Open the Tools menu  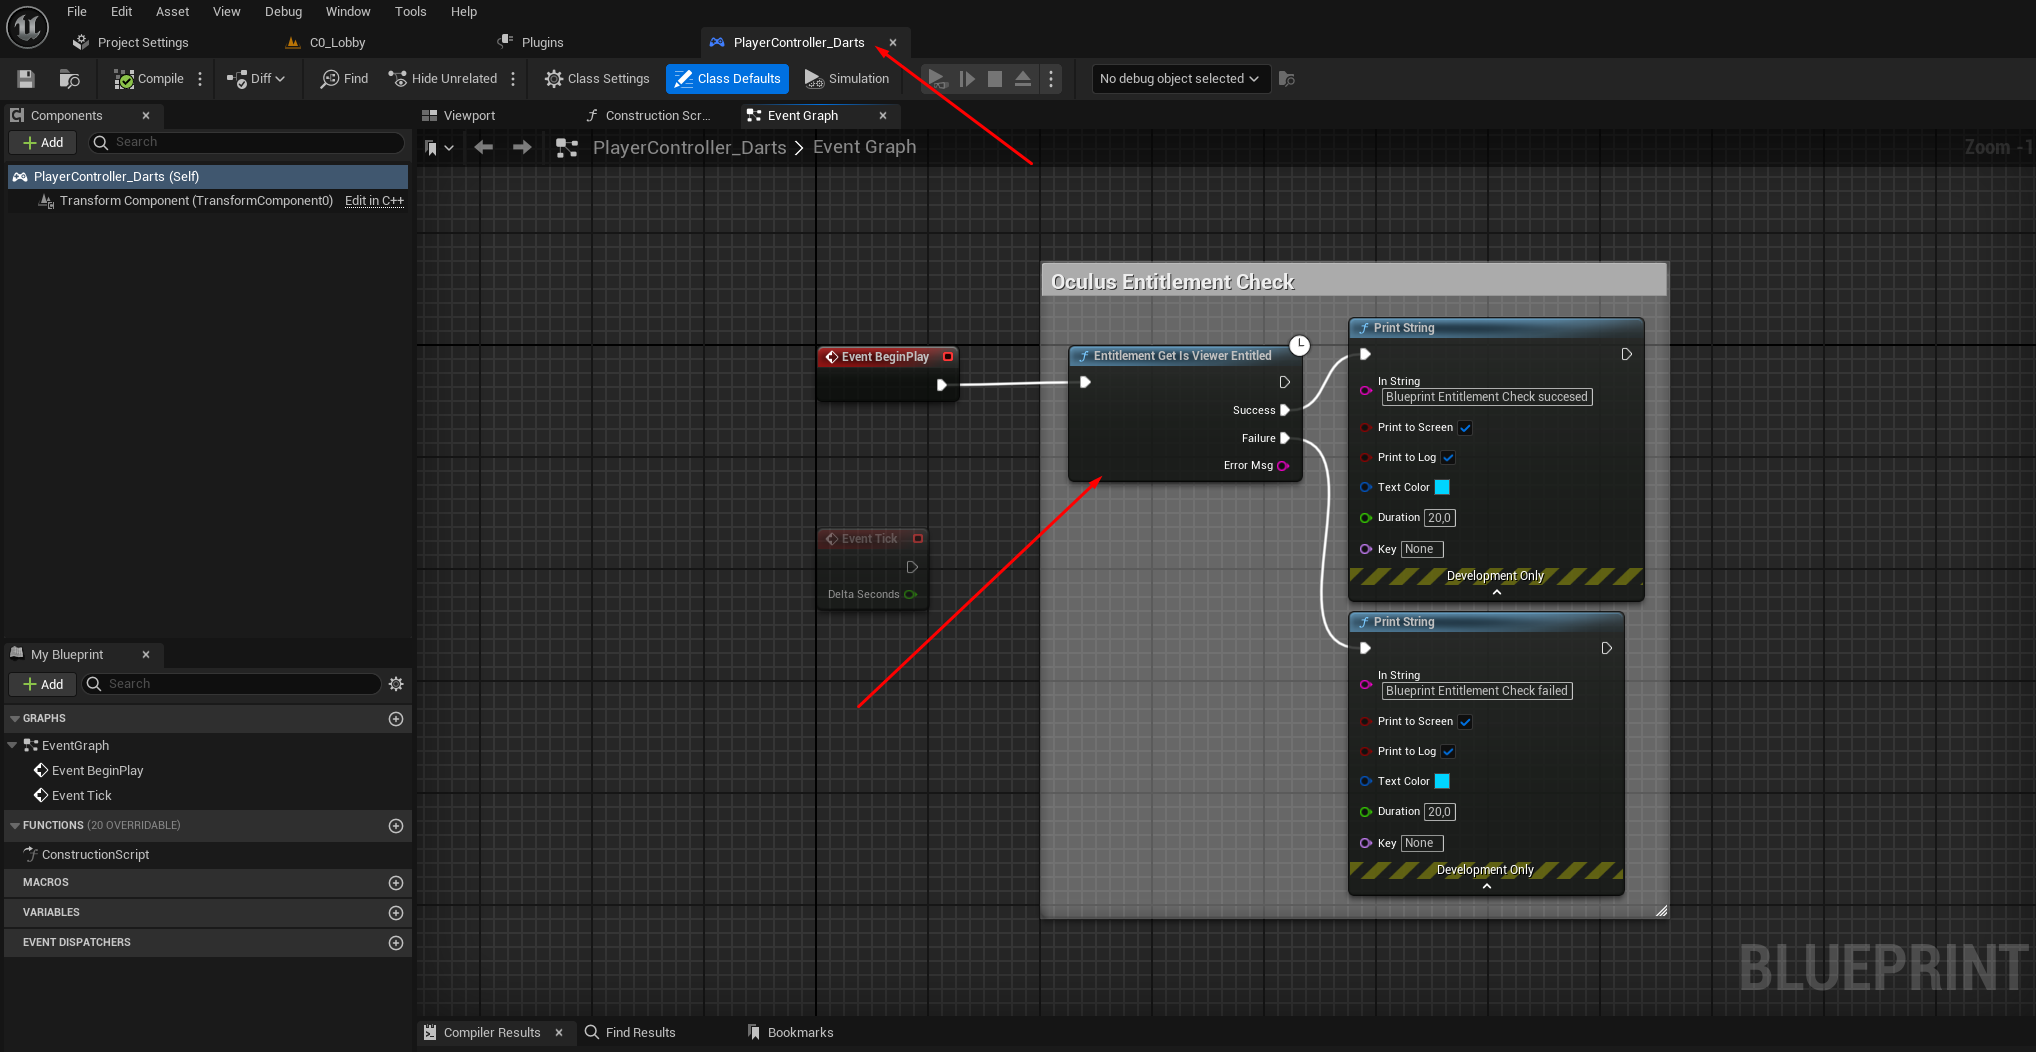coord(410,11)
